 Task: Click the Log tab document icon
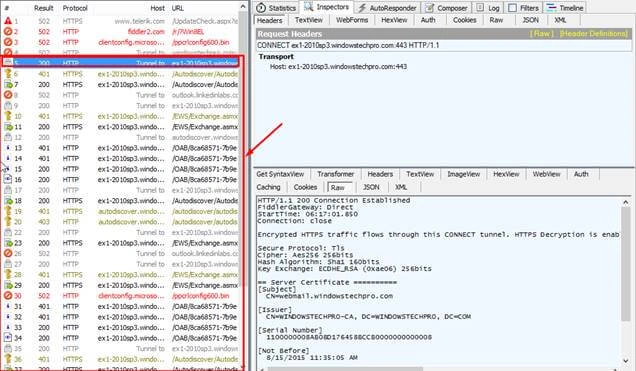[480, 7]
